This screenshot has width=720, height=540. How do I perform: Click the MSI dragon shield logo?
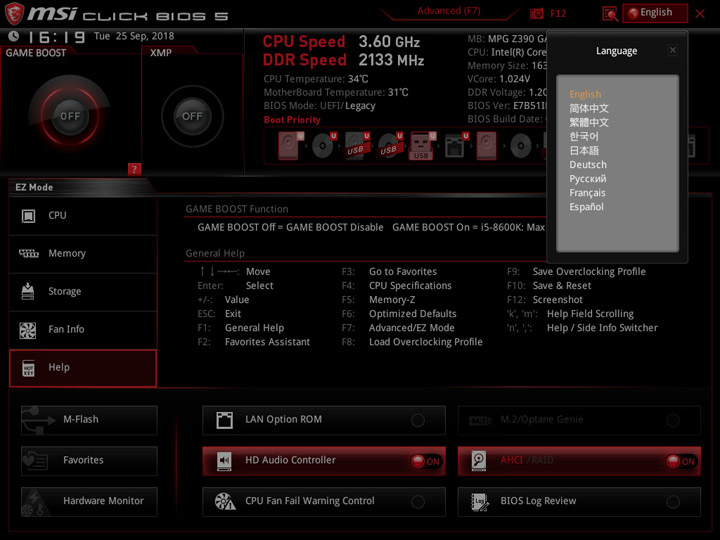[14, 13]
